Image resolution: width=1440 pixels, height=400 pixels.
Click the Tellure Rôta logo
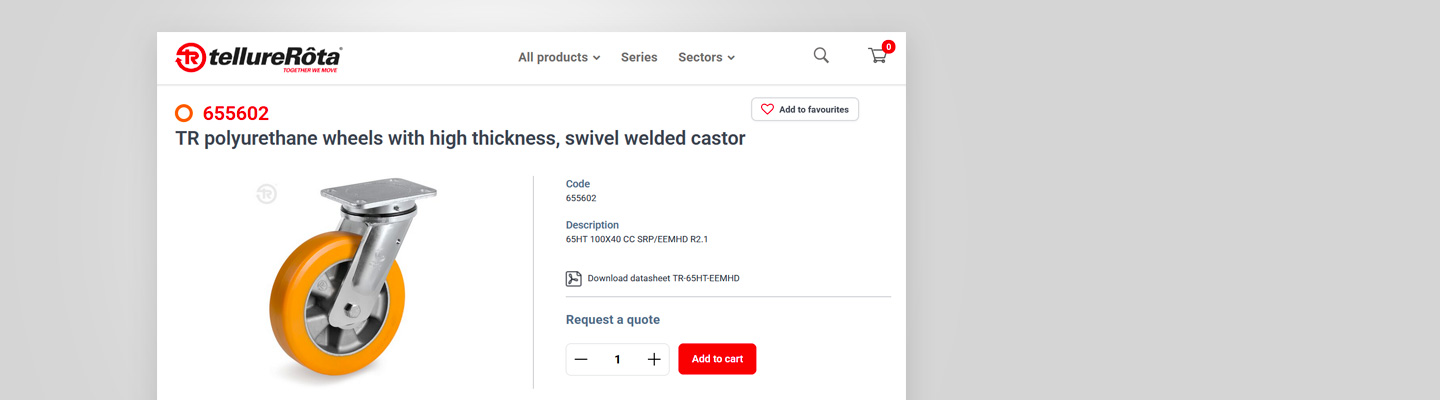click(x=259, y=58)
